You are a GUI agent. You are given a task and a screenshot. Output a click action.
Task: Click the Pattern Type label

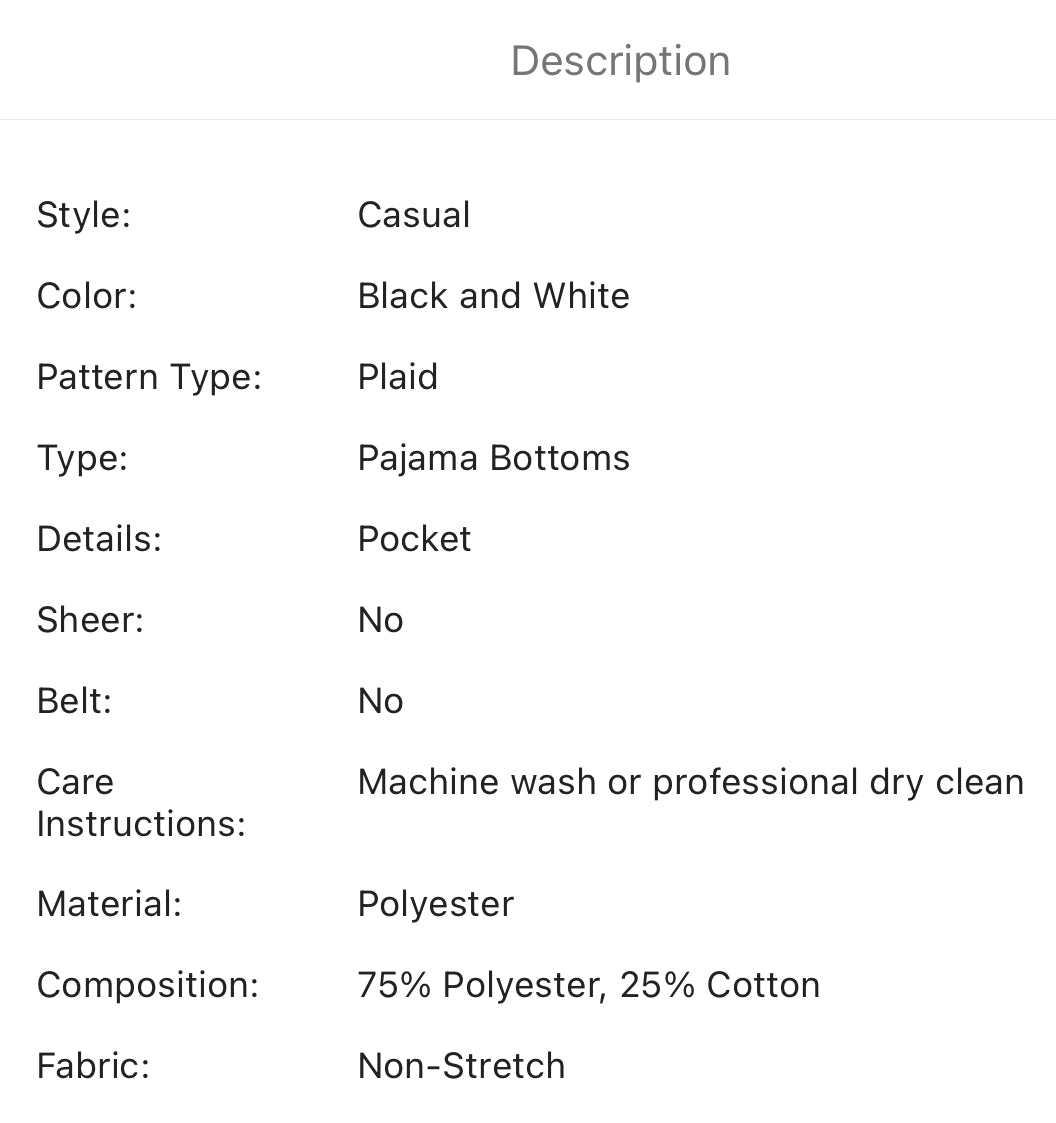click(149, 377)
